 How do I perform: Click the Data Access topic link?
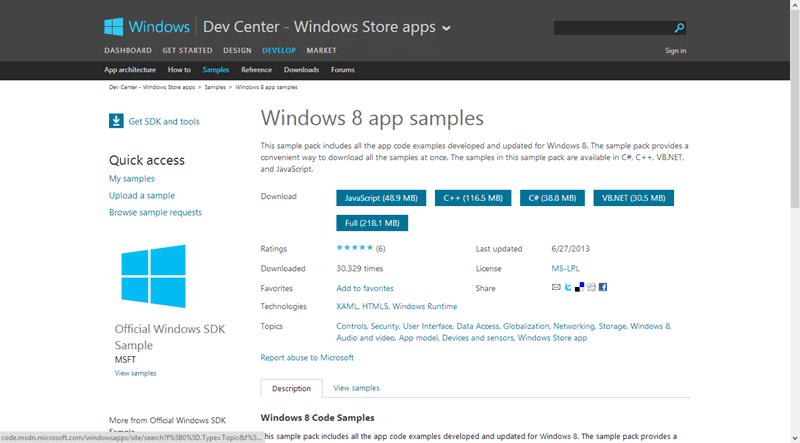tap(478, 326)
